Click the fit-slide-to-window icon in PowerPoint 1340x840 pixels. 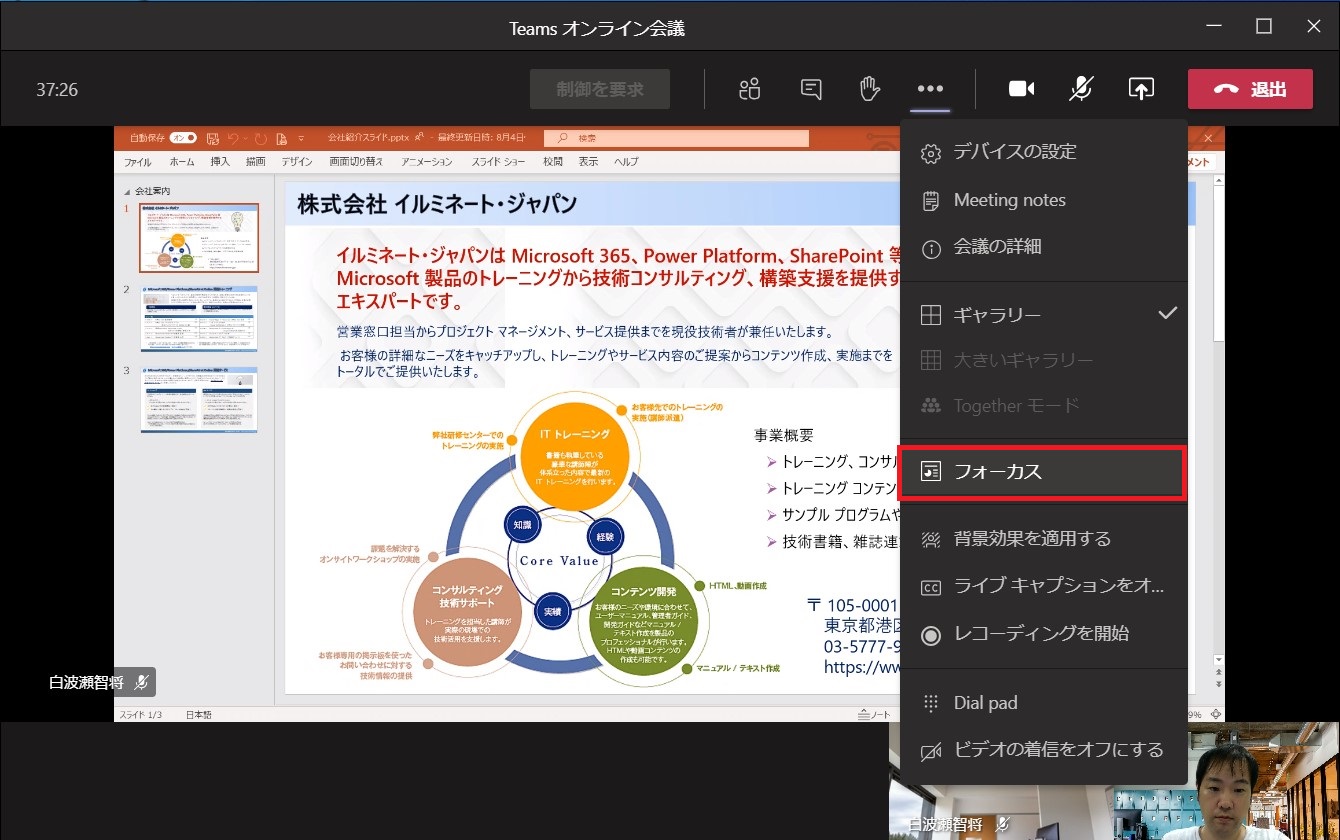pos(1215,714)
